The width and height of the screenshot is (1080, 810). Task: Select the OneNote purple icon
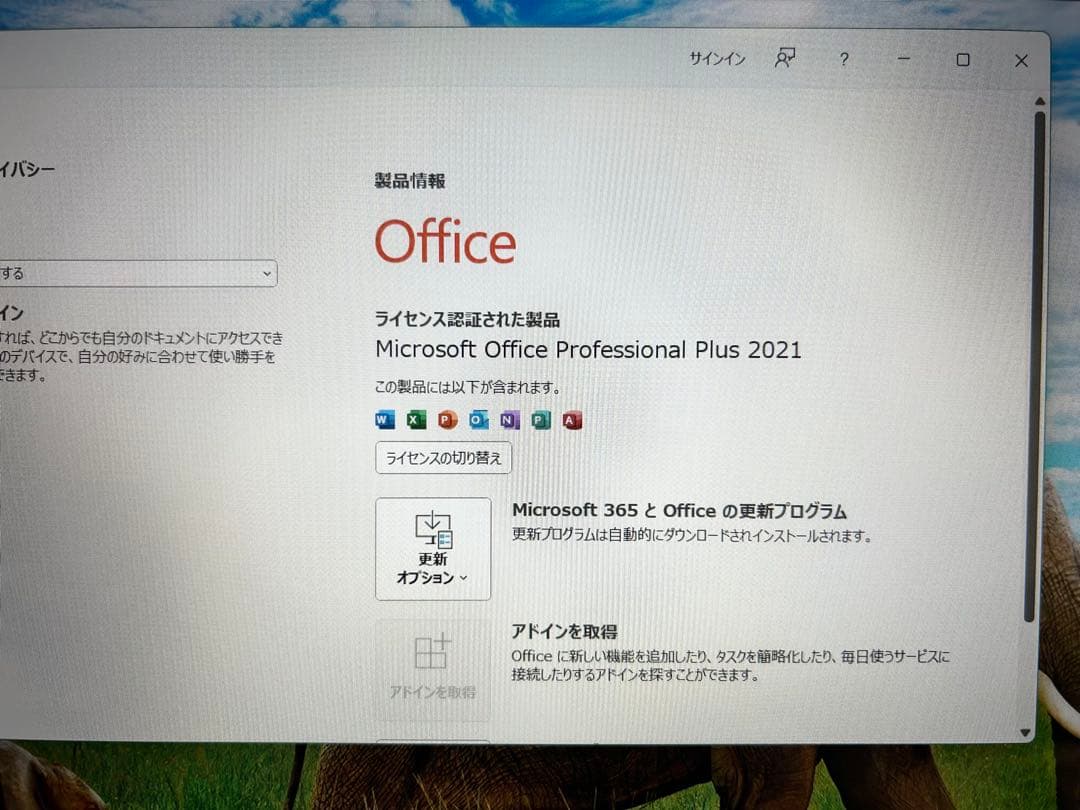coord(509,420)
